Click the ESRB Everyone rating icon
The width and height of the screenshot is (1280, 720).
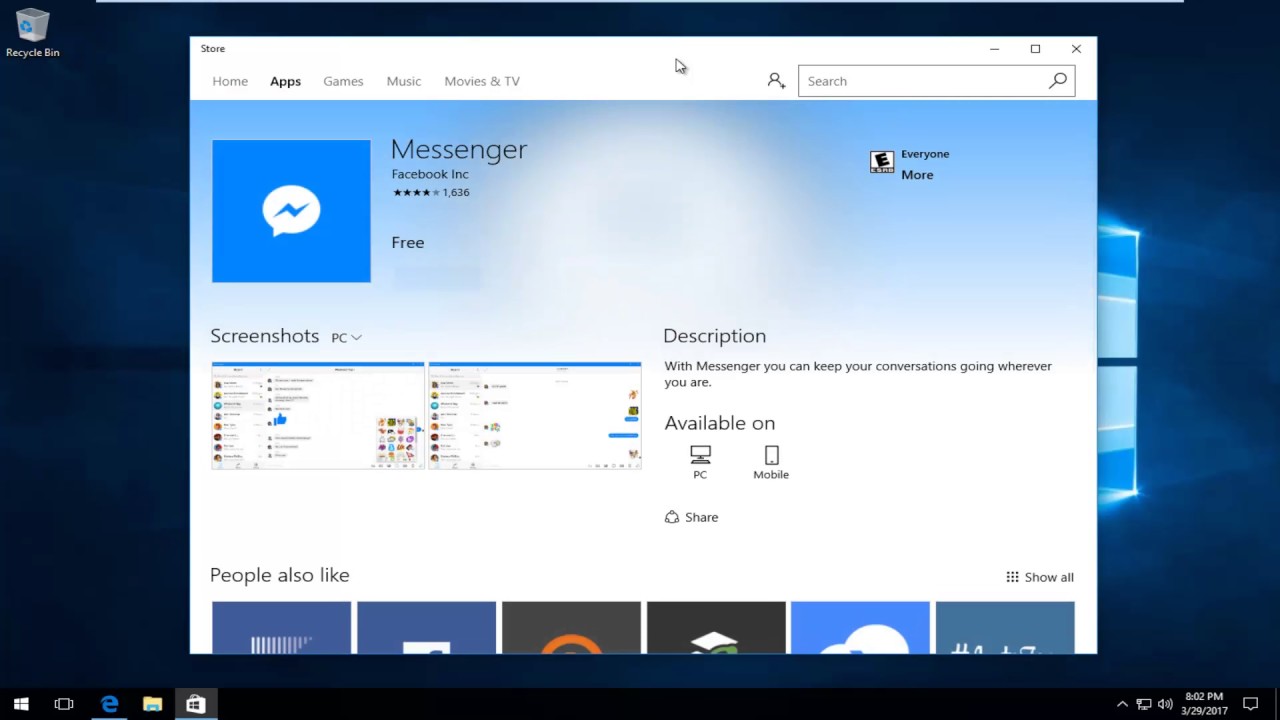pyautogui.click(x=881, y=161)
